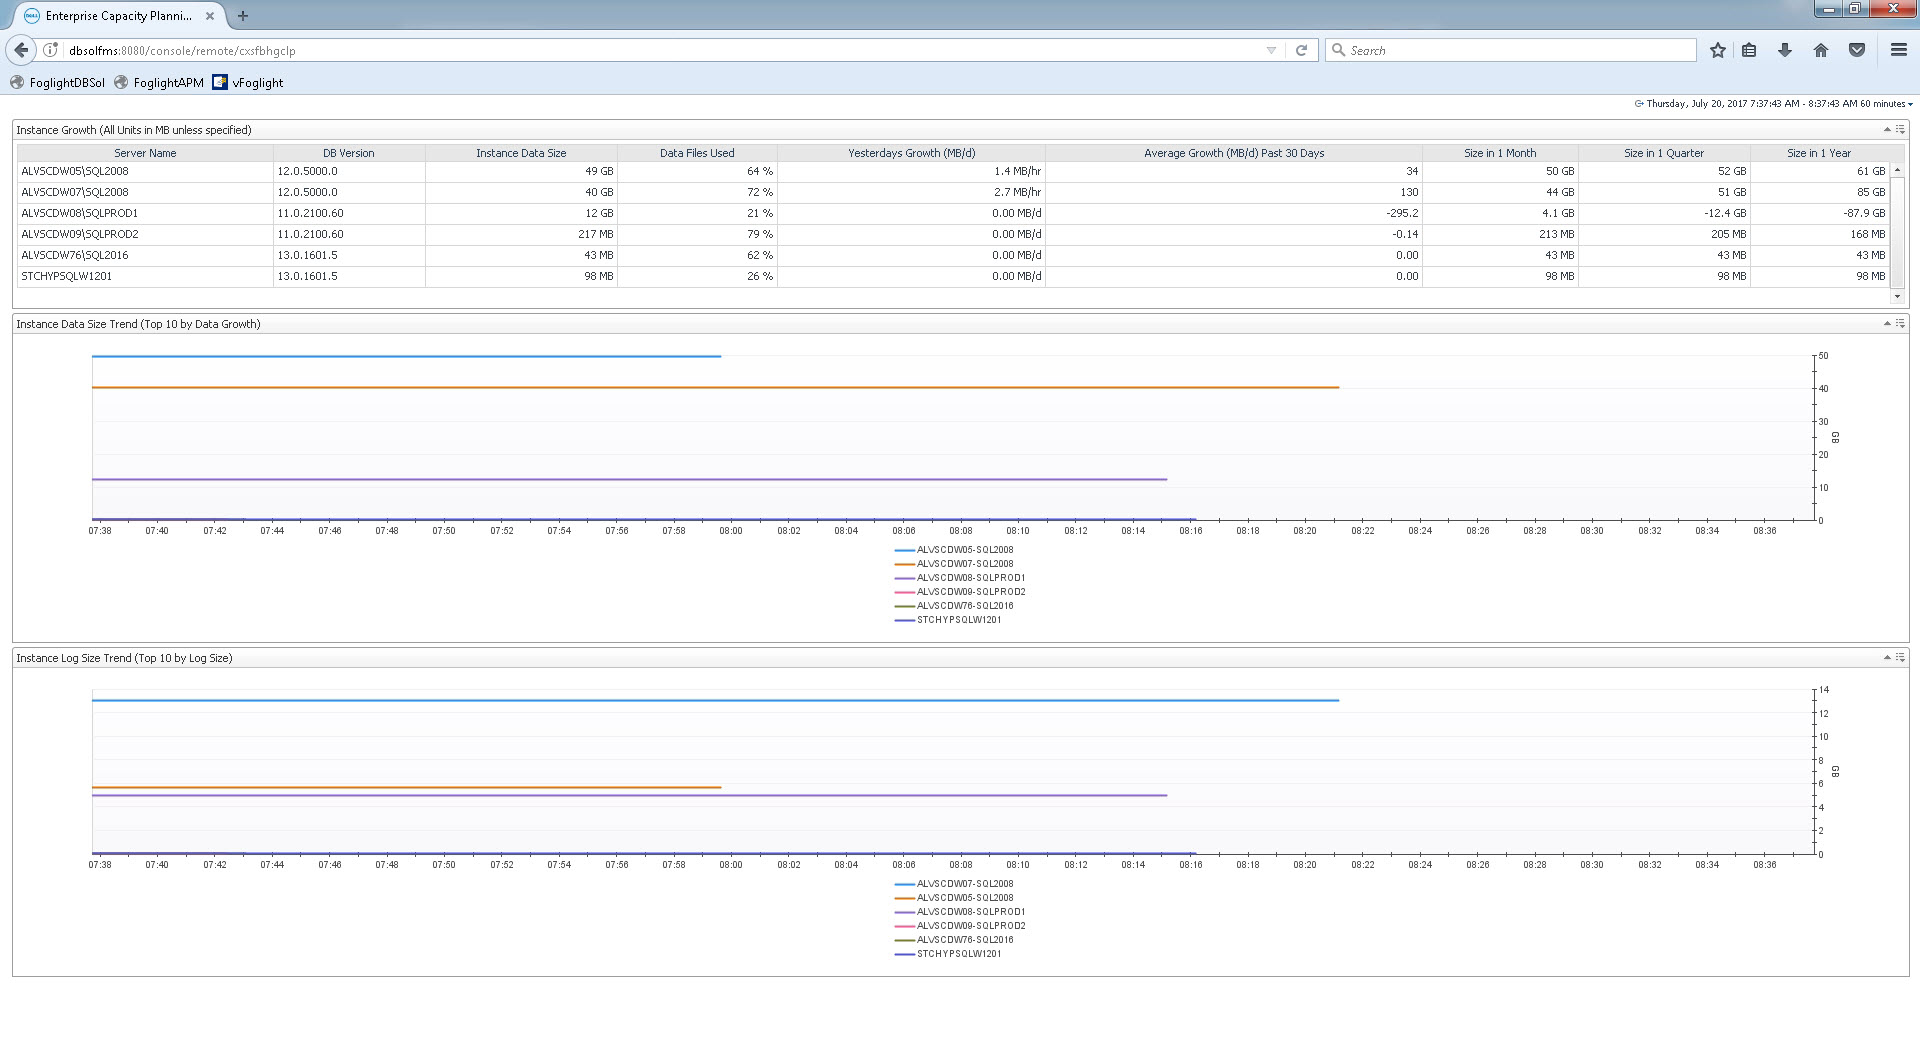The height and width of the screenshot is (1039, 1920).
Task: Collapse the Instance Log Size Trend panel
Action: coord(1887,657)
